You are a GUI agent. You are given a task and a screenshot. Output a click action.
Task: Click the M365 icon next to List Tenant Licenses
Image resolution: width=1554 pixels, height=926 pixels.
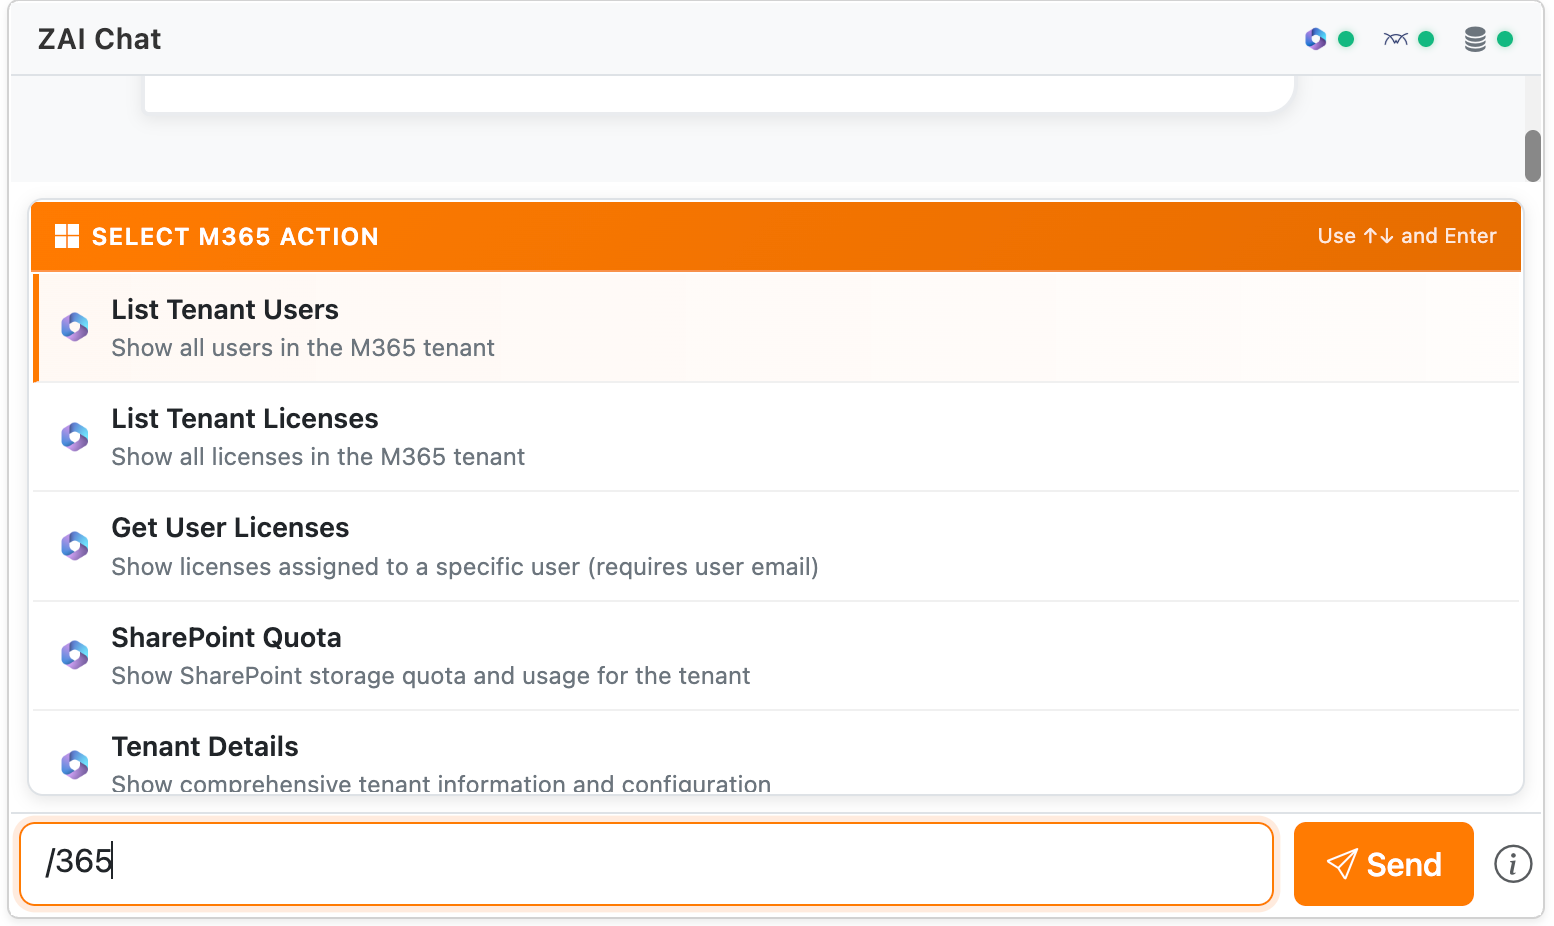tap(75, 436)
